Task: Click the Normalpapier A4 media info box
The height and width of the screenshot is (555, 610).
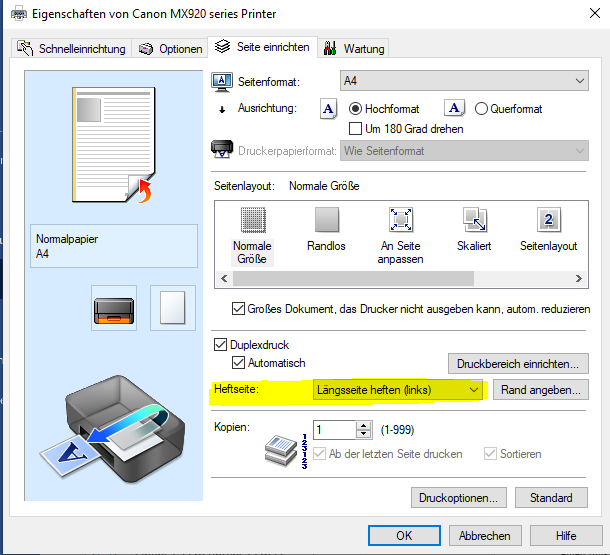Action: (x=114, y=246)
